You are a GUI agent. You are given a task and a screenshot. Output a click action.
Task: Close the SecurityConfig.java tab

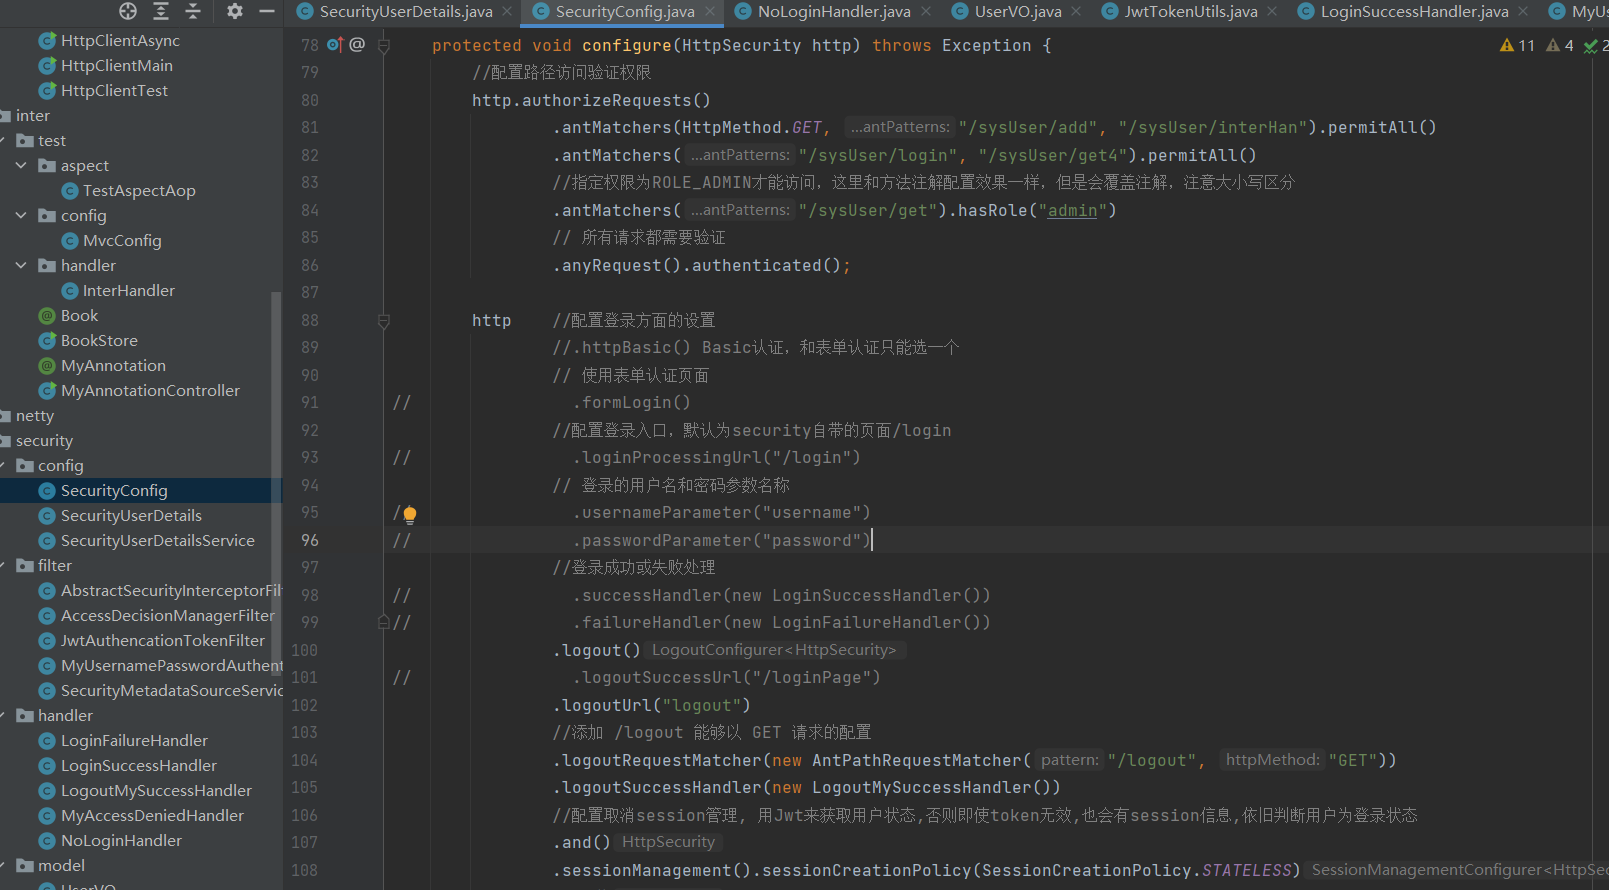pos(710,12)
